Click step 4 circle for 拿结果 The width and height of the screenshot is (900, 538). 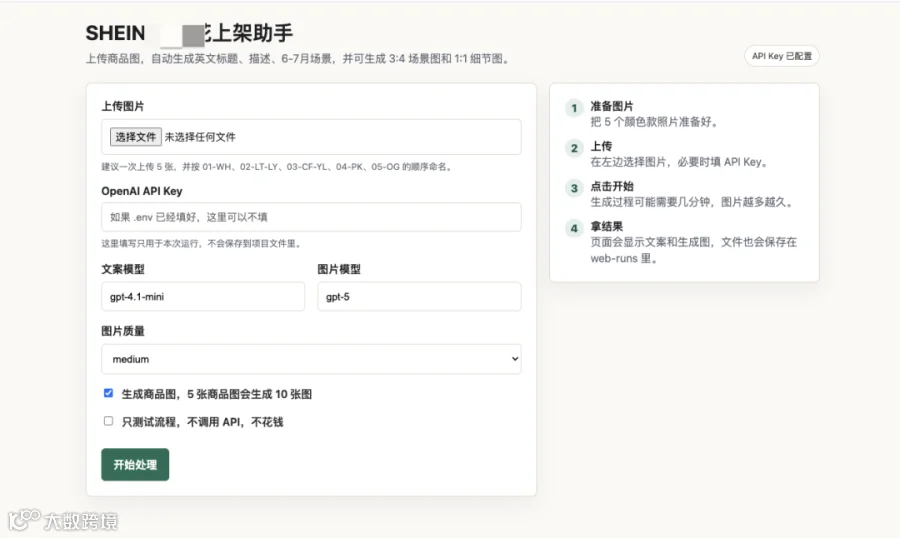click(574, 229)
